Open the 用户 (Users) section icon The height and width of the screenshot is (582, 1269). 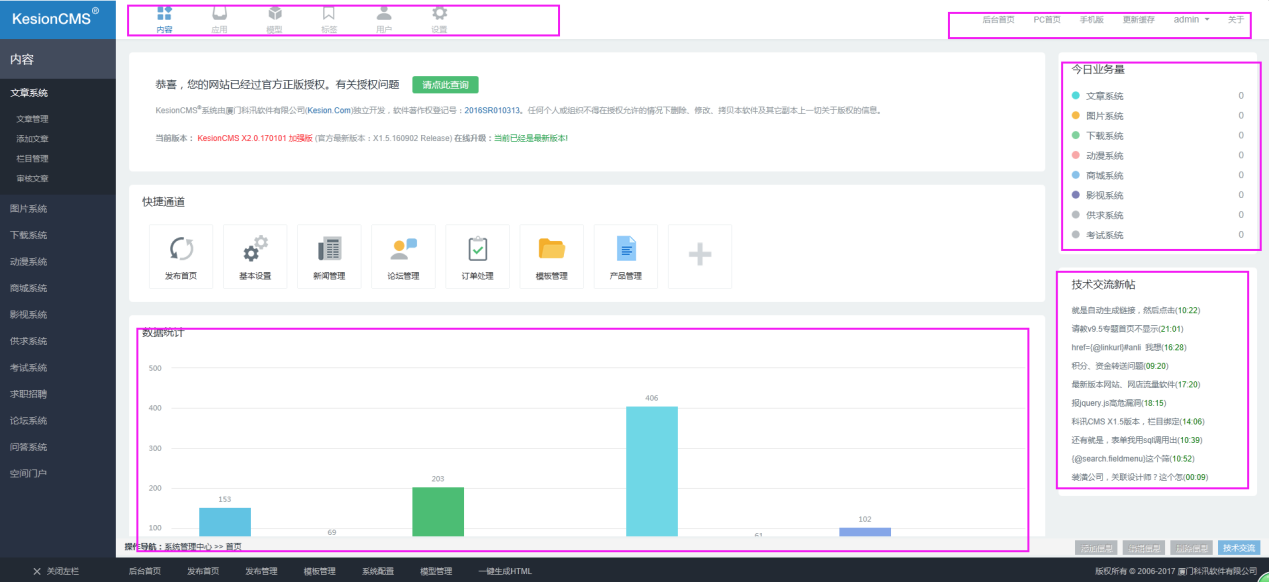pyautogui.click(x=382, y=18)
